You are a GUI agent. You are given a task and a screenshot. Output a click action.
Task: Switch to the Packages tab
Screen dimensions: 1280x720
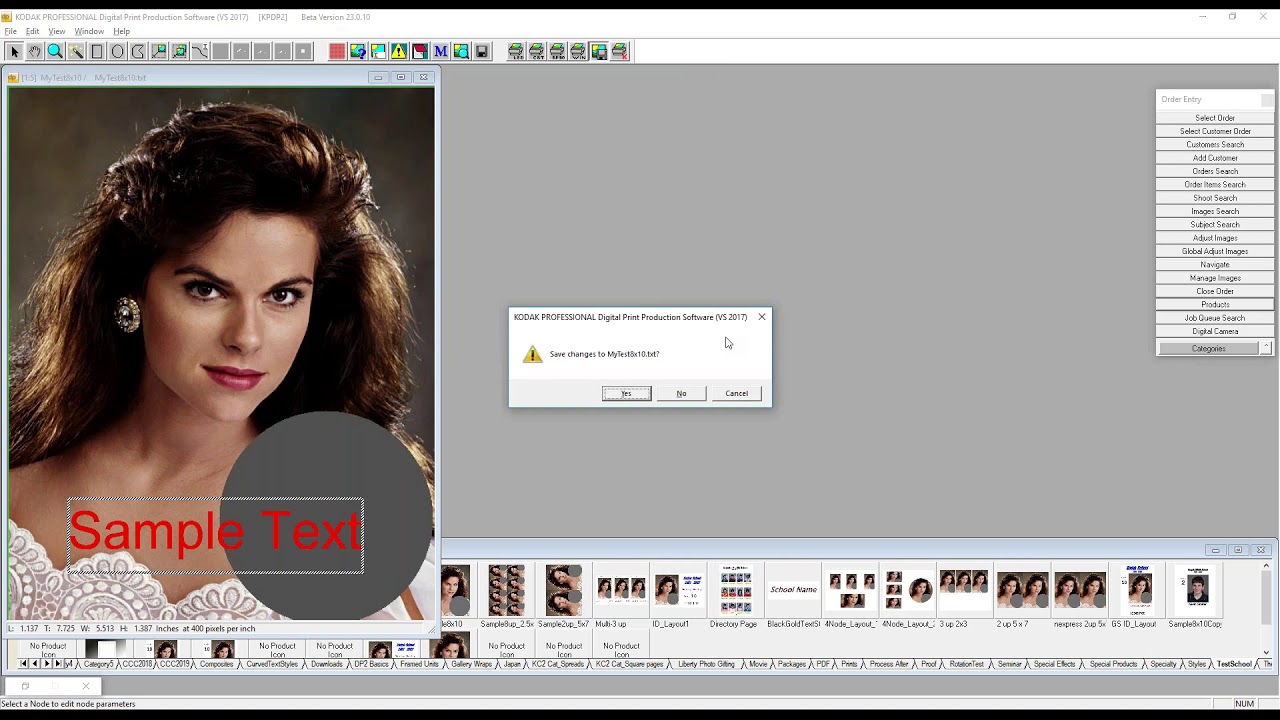(x=791, y=664)
